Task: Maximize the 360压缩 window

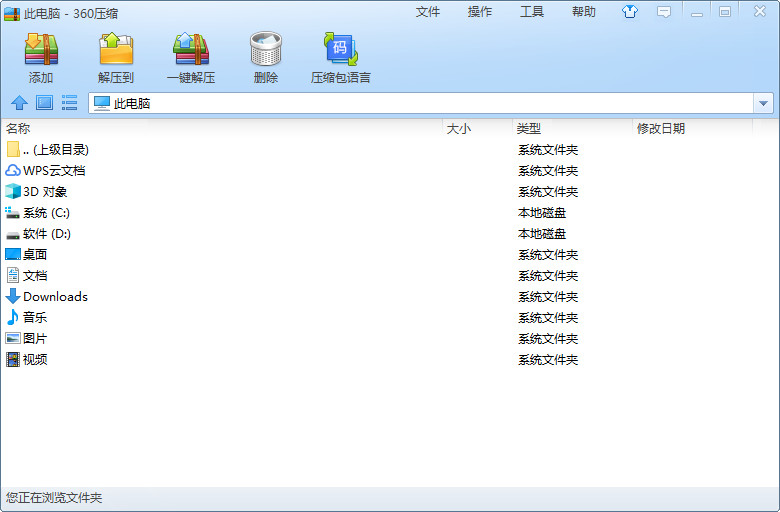Action: [x=725, y=11]
